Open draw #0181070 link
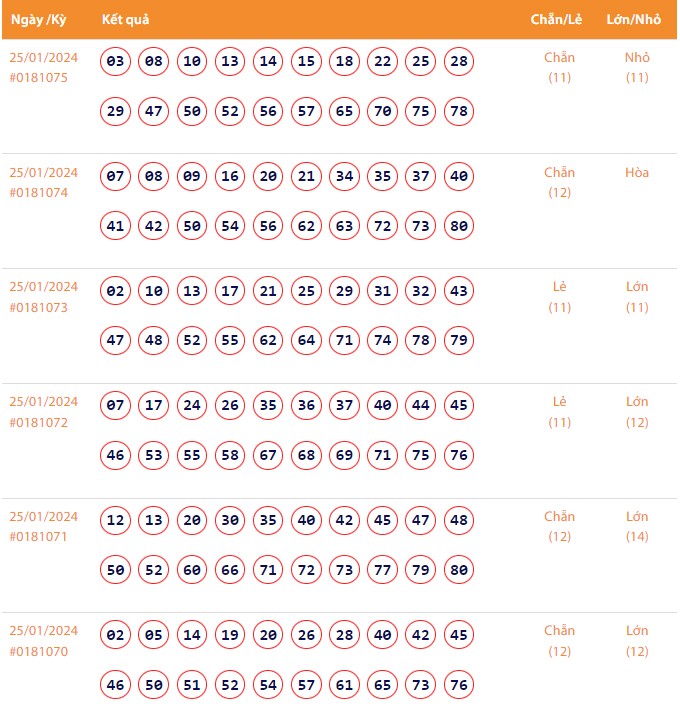This screenshot has height=722, width=680. click(39, 652)
